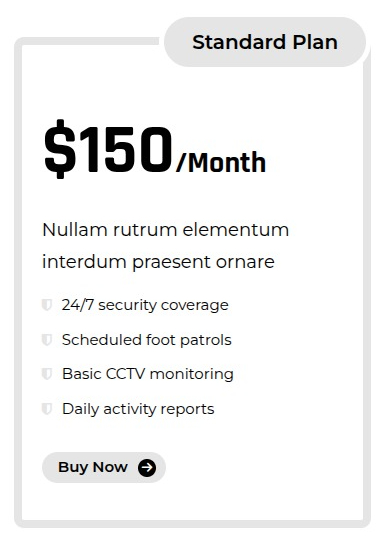Click the Nullam rutrum elementum description line
The image size is (391, 540).
(x=165, y=230)
